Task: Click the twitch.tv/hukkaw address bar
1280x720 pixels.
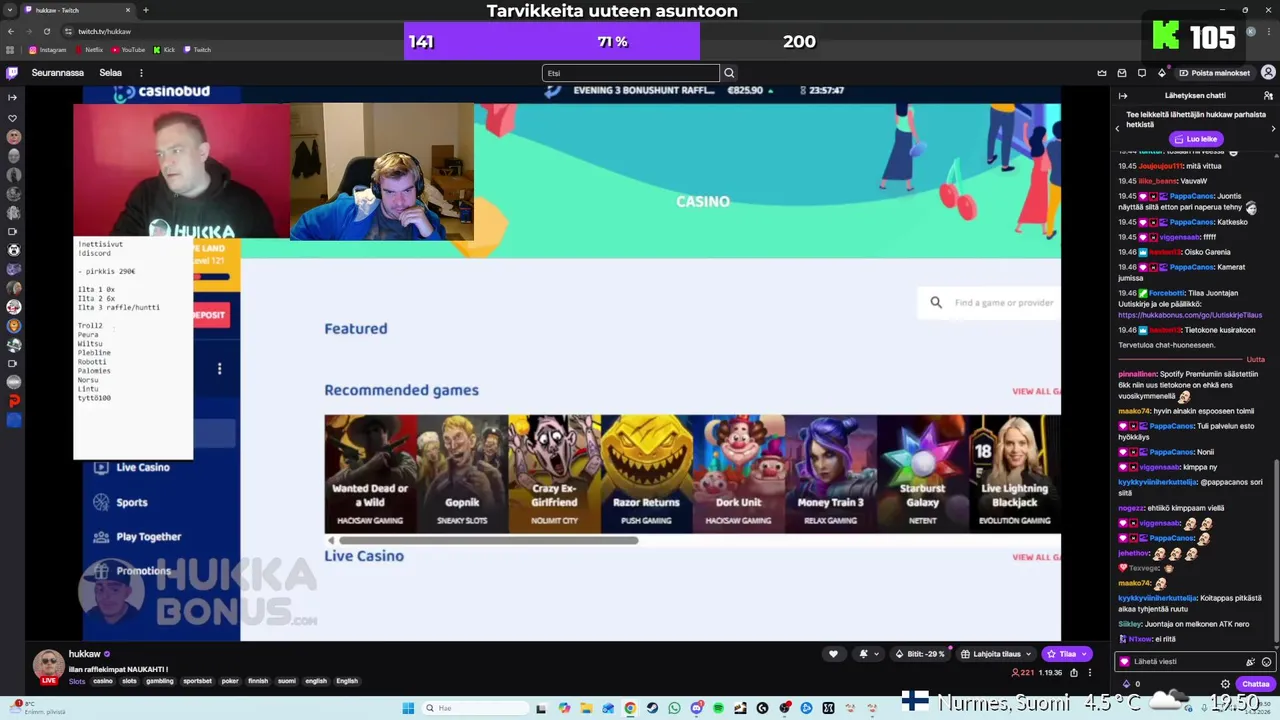Action: pos(104,31)
